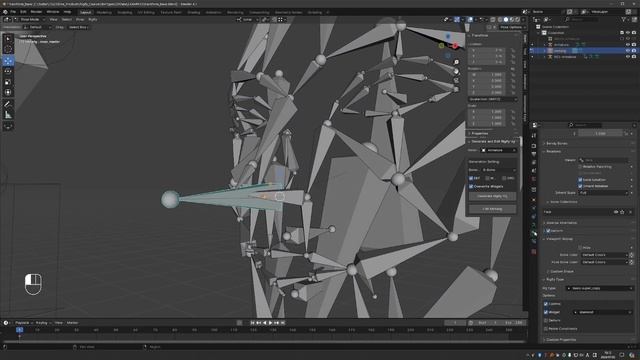The width and height of the screenshot is (640, 360).
Task: Open the Keying menu in the timeline
Action: tap(42, 323)
